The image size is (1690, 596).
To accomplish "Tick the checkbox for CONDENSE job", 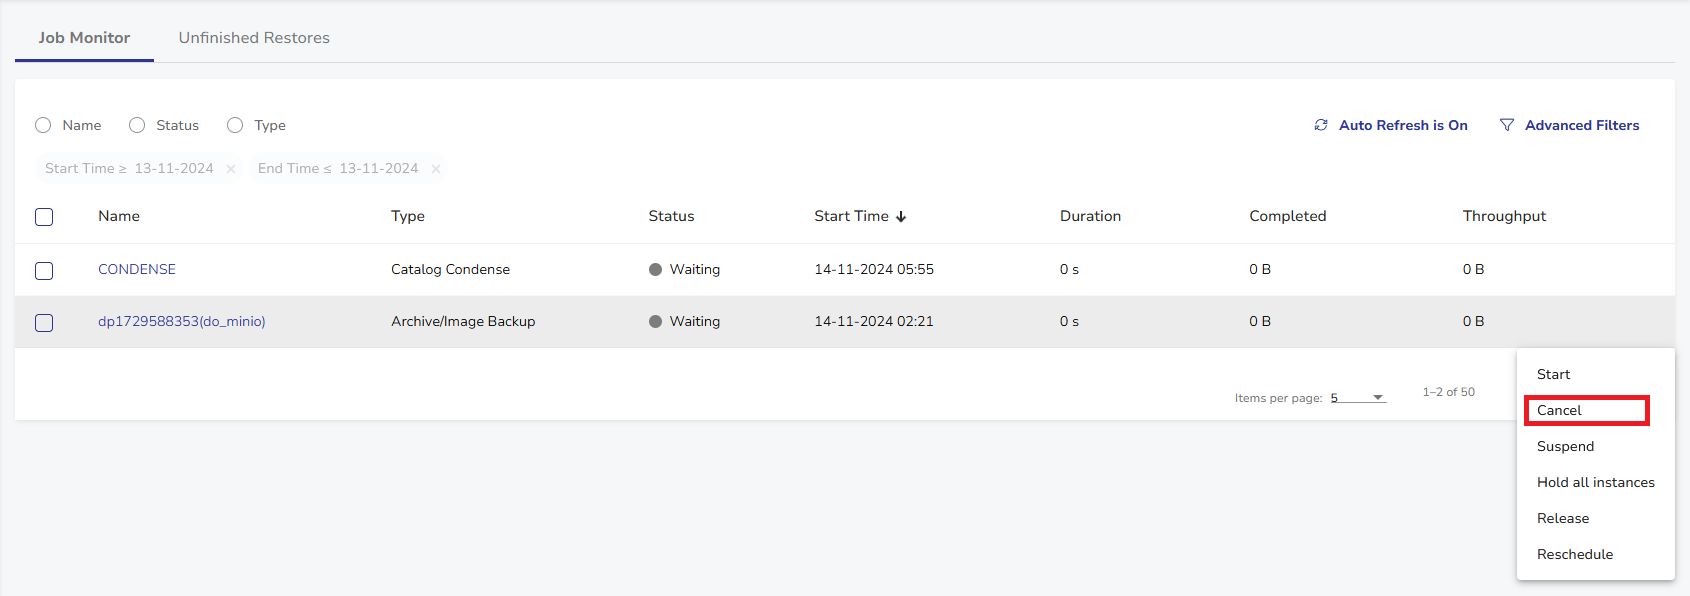I will pos(44,271).
